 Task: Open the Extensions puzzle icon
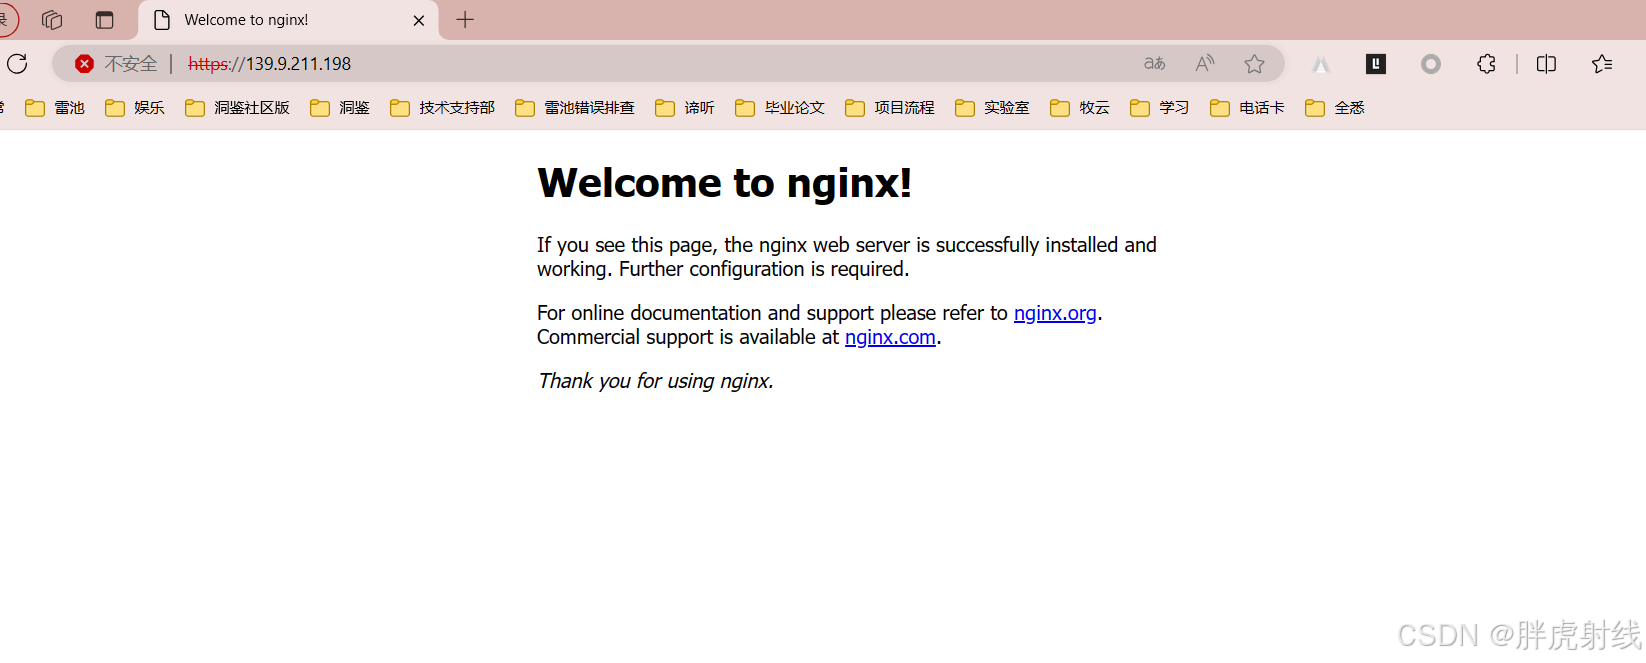1486,64
